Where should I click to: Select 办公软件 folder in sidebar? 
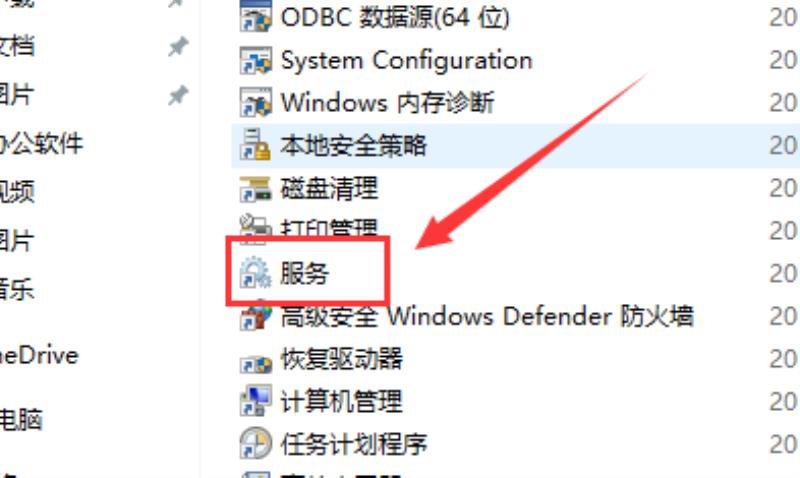pos(41,143)
